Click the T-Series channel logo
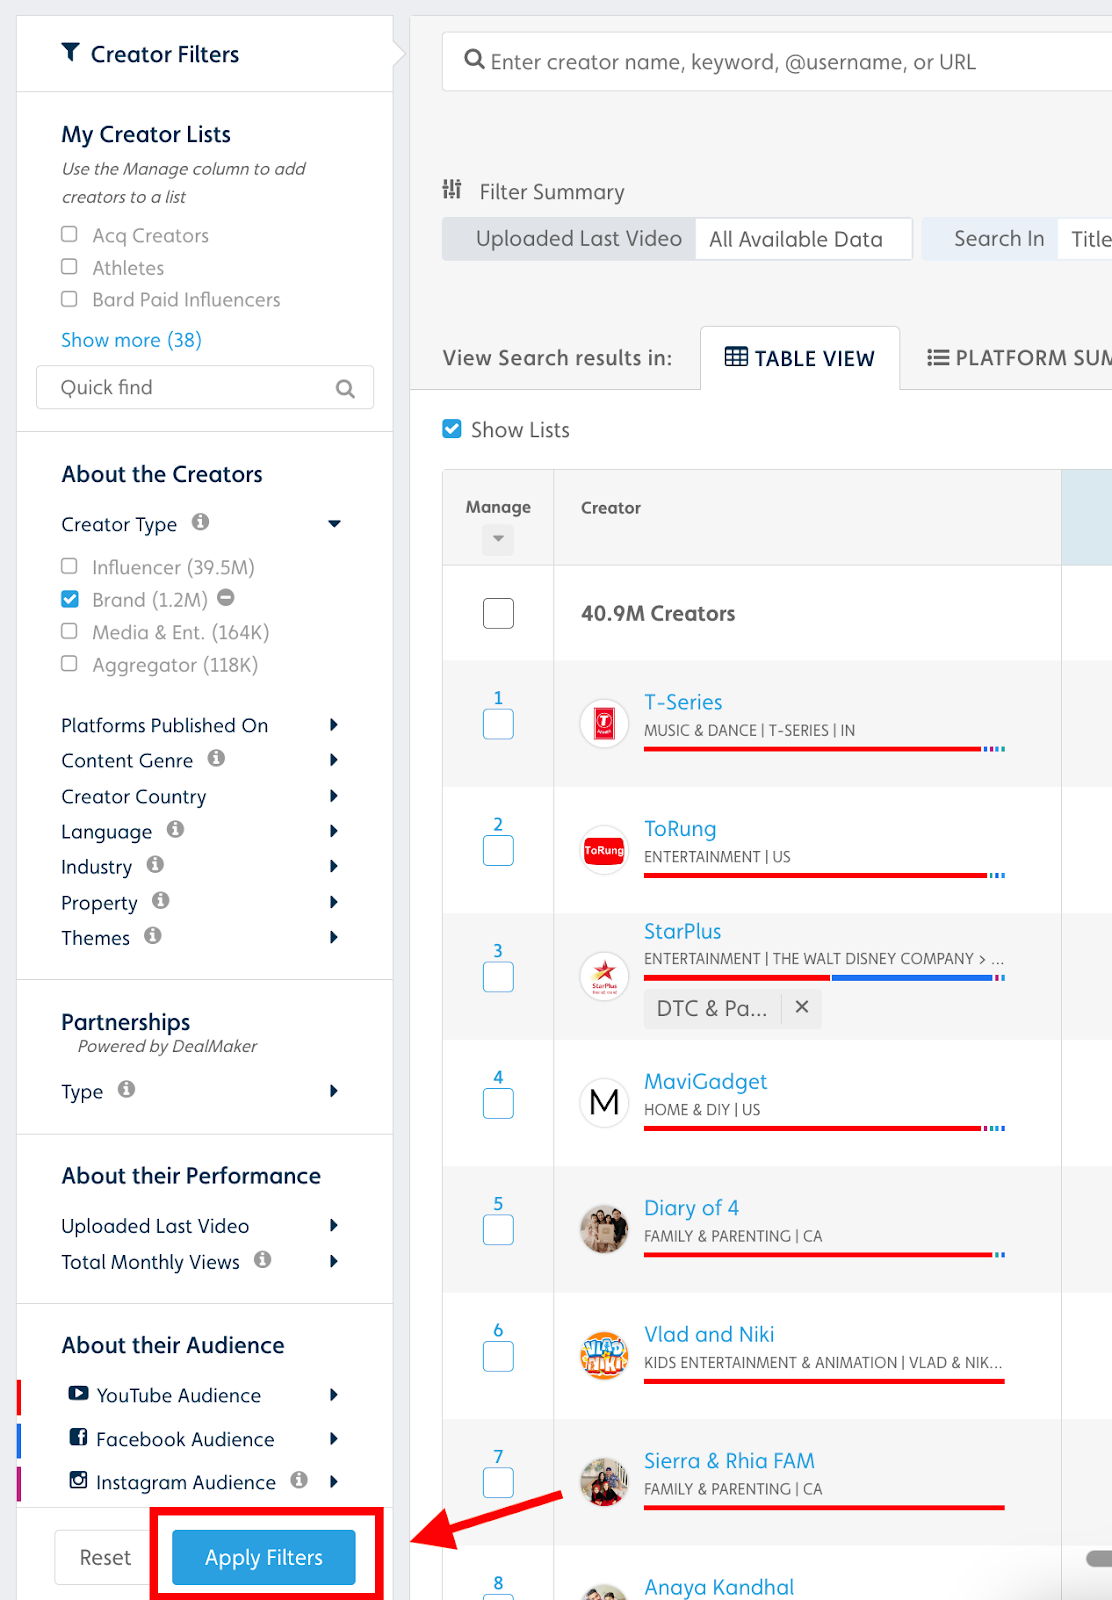Screen dimensions: 1112x1600 [x=604, y=723]
